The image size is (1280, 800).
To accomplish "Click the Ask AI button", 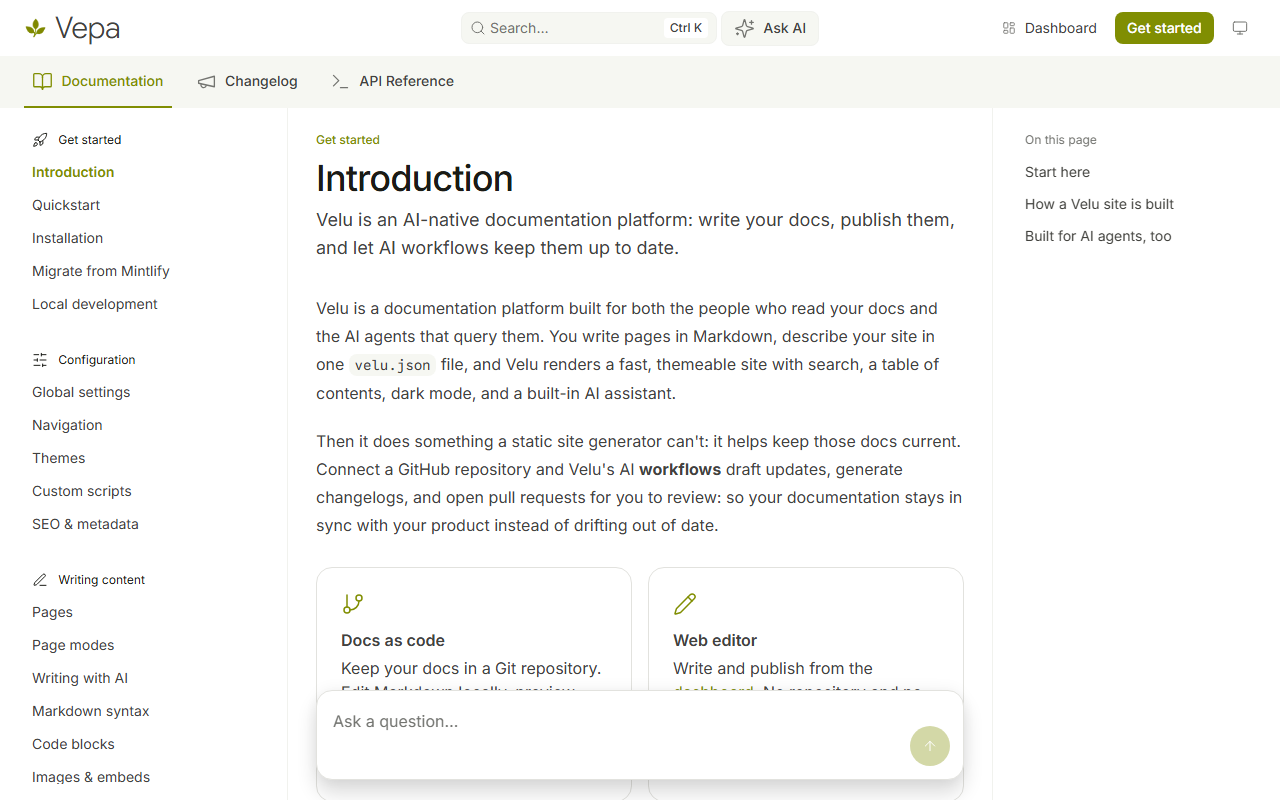I will (770, 28).
